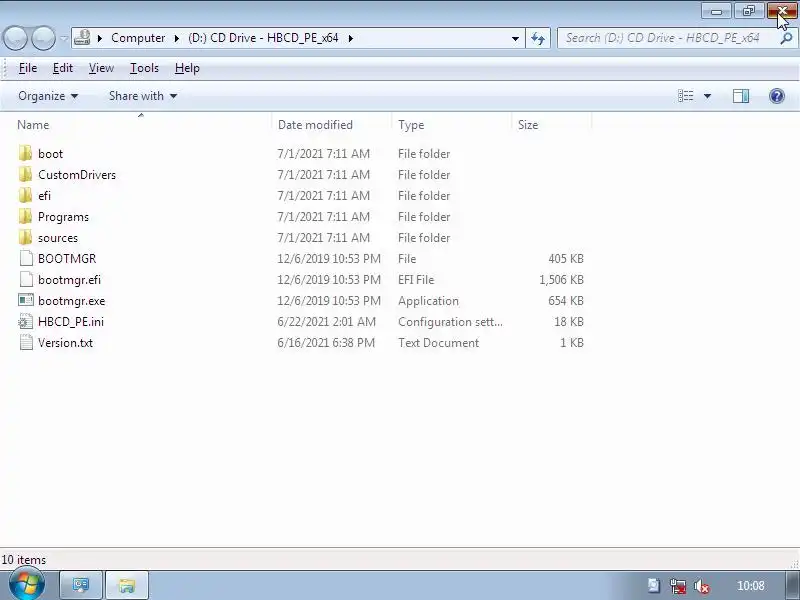Open the Edit menu

63,68
